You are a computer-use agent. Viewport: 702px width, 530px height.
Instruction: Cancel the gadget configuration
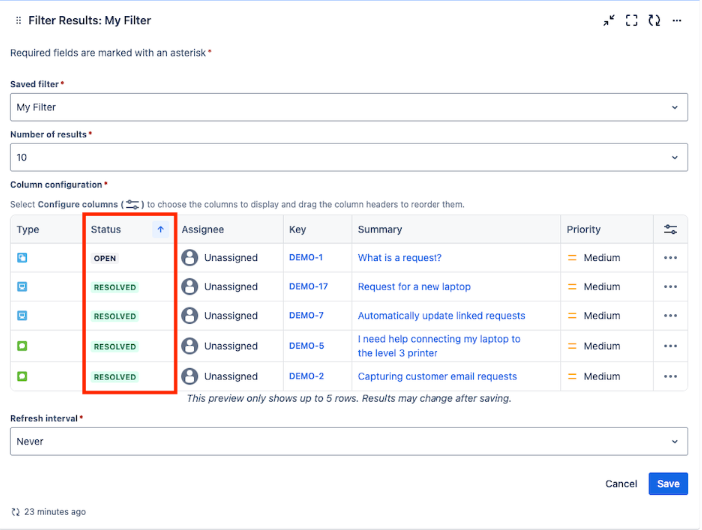[x=621, y=484]
